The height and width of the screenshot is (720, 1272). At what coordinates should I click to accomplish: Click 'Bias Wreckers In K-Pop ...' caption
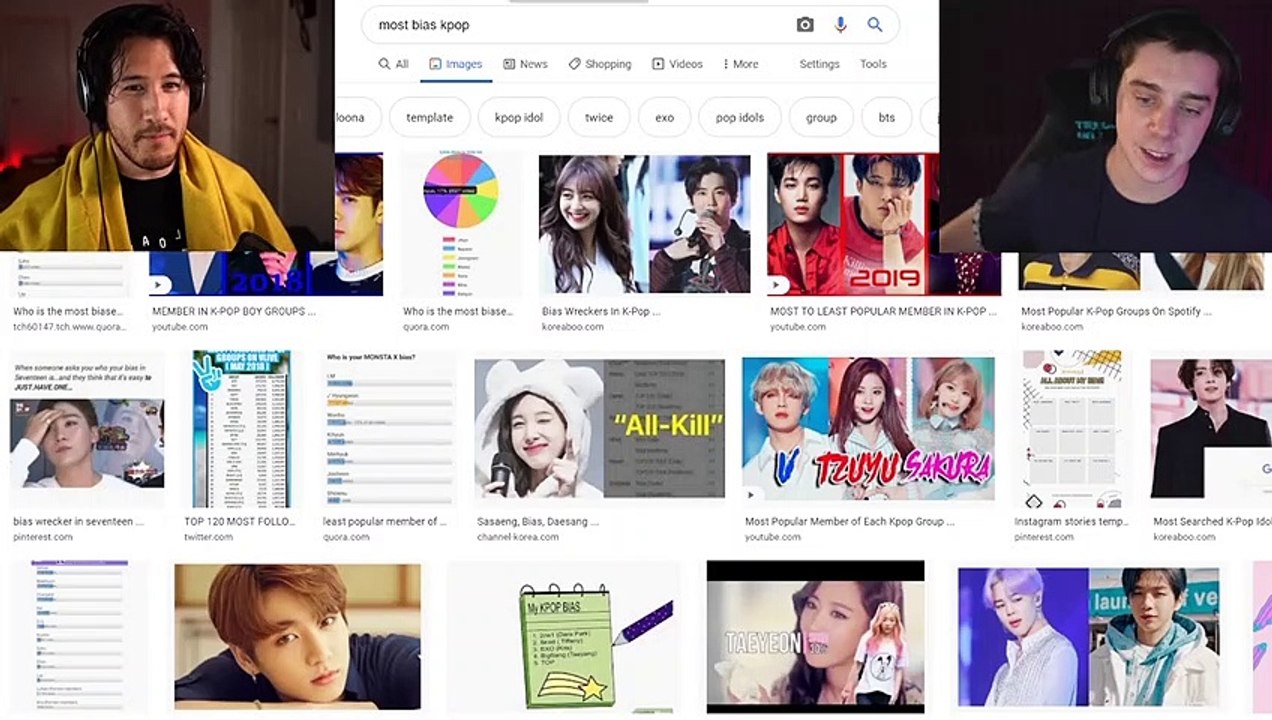click(601, 312)
